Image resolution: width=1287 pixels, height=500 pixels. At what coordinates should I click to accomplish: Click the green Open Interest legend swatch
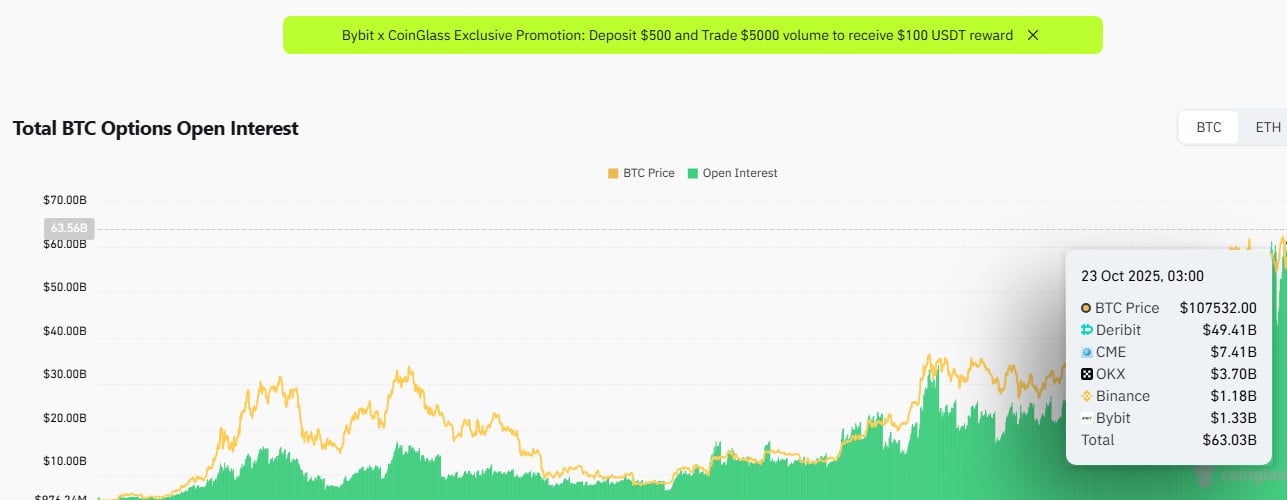[x=693, y=173]
